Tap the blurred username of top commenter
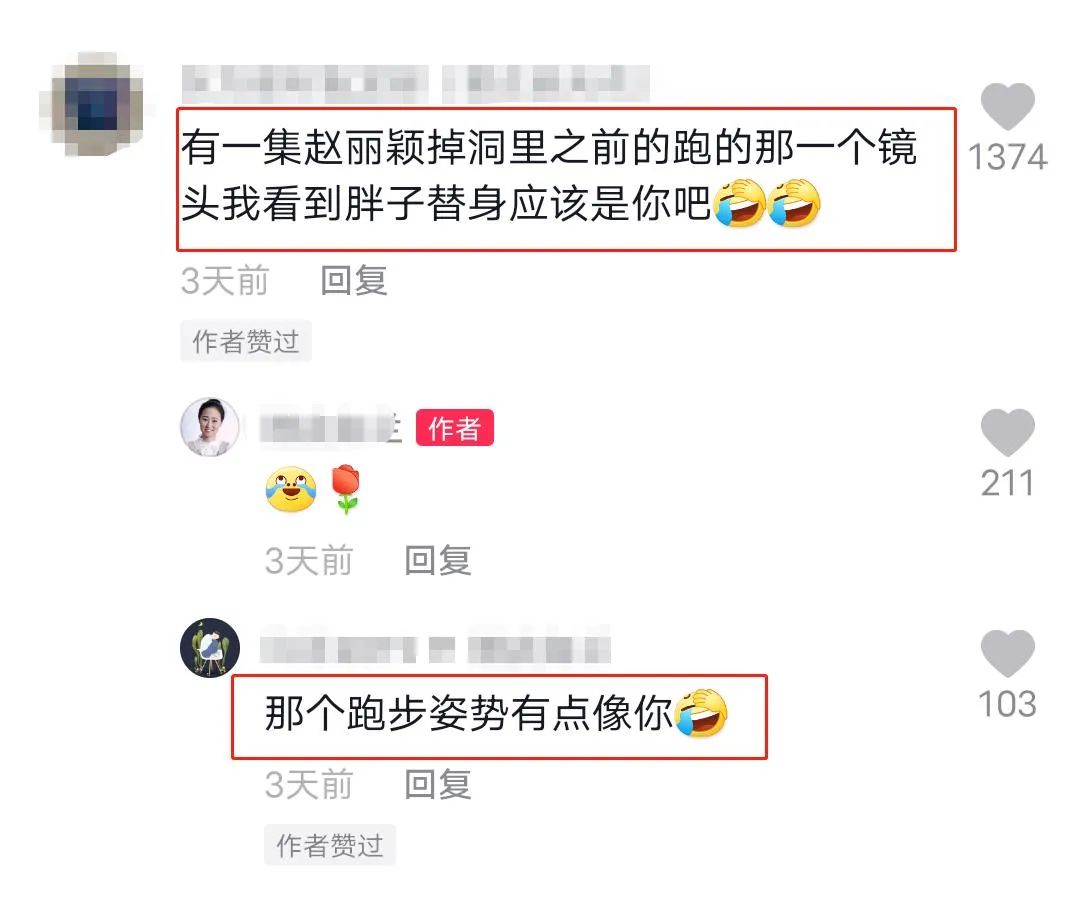1079x900 pixels. point(416,83)
